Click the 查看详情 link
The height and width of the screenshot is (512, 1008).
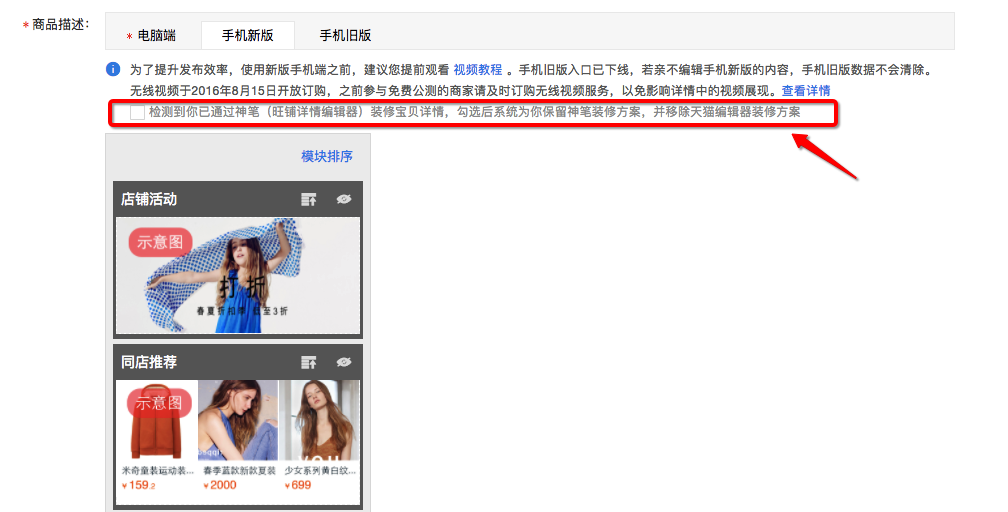[806, 91]
